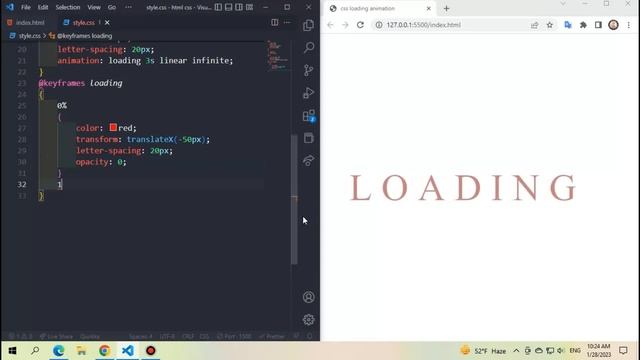The width and height of the screenshot is (640, 360).
Task: Open the screen recorder taskbar icon
Action: pos(151,351)
